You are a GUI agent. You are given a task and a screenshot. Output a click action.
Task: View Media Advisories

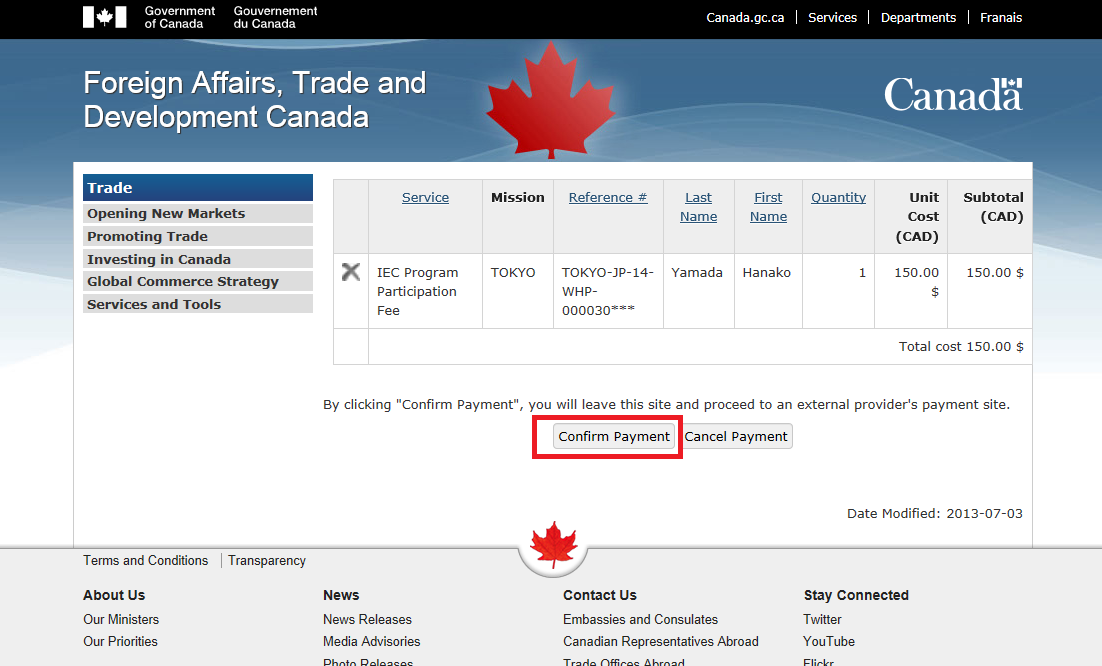371,641
